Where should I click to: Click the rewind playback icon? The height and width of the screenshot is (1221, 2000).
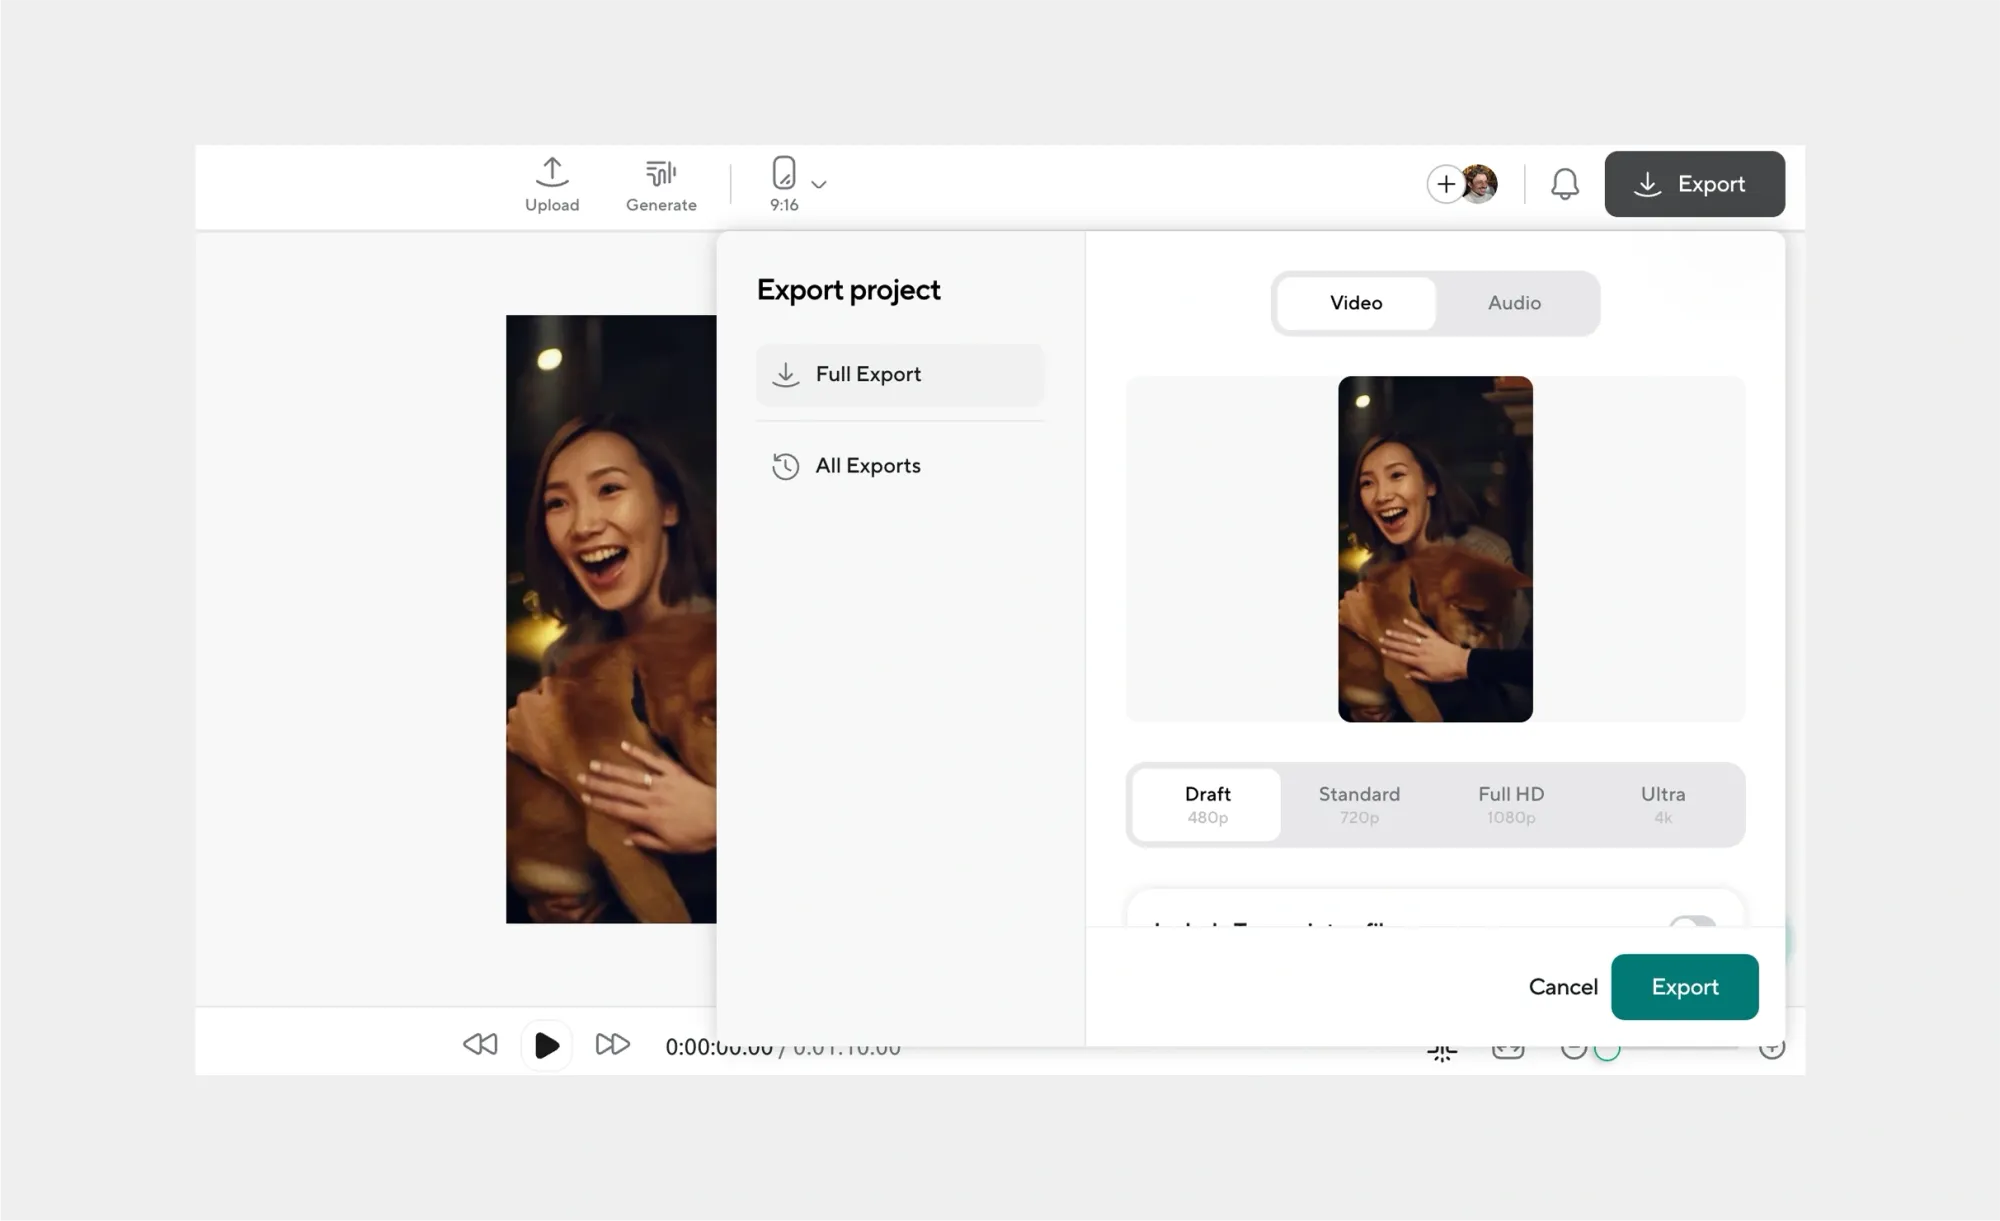[480, 1045]
